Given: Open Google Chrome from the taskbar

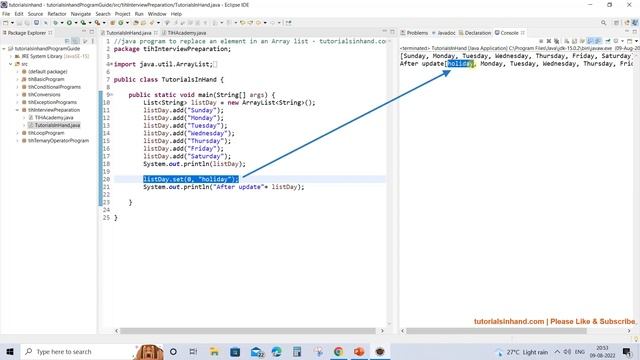Looking at the screenshot, I should tap(338, 351).
